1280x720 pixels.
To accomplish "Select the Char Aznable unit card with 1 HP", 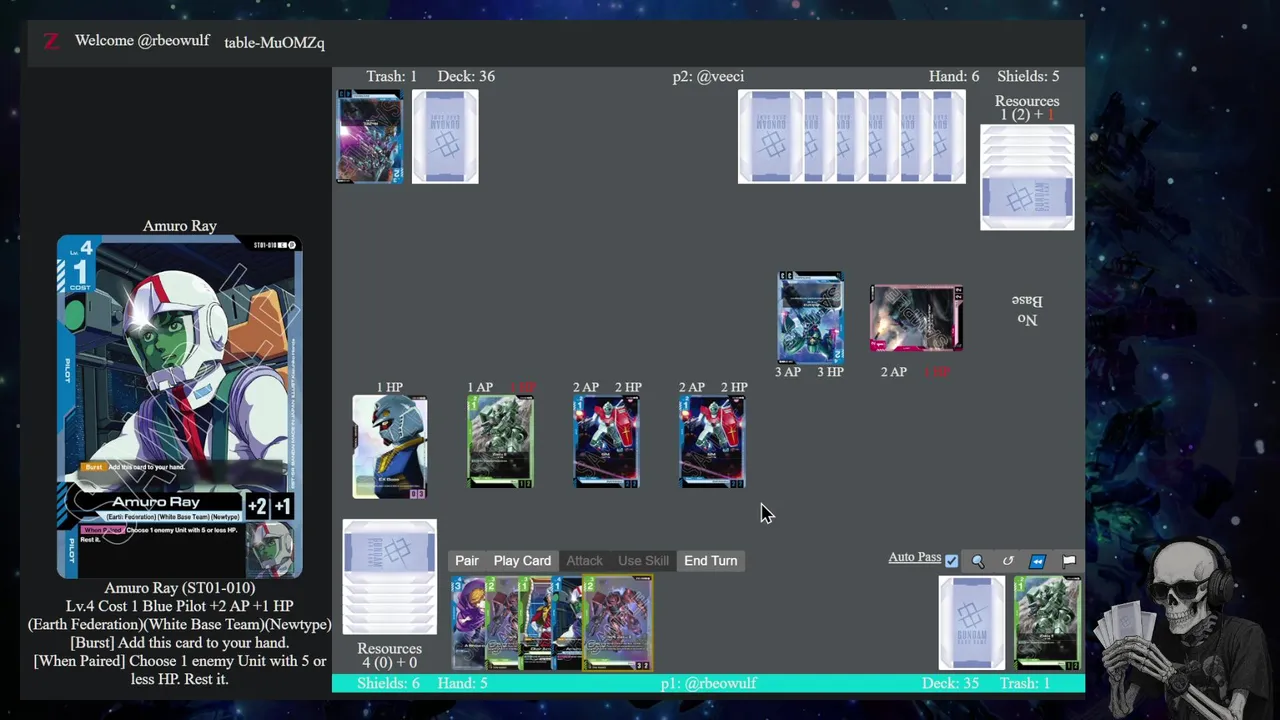I will pos(390,447).
